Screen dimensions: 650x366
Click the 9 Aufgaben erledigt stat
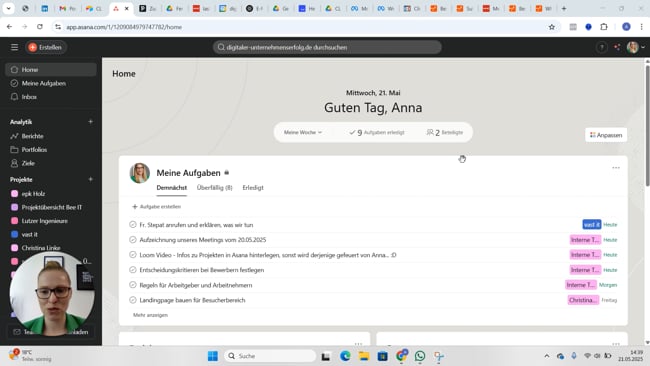[377, 133]
